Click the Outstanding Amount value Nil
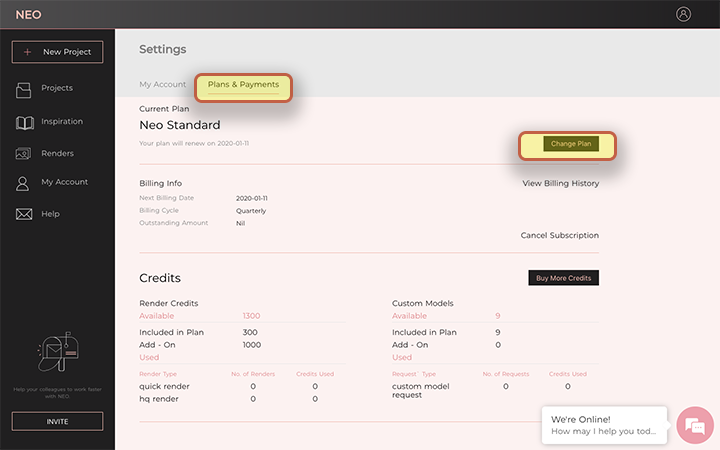This screenshot has height=450, width=720. click(240, 223)
